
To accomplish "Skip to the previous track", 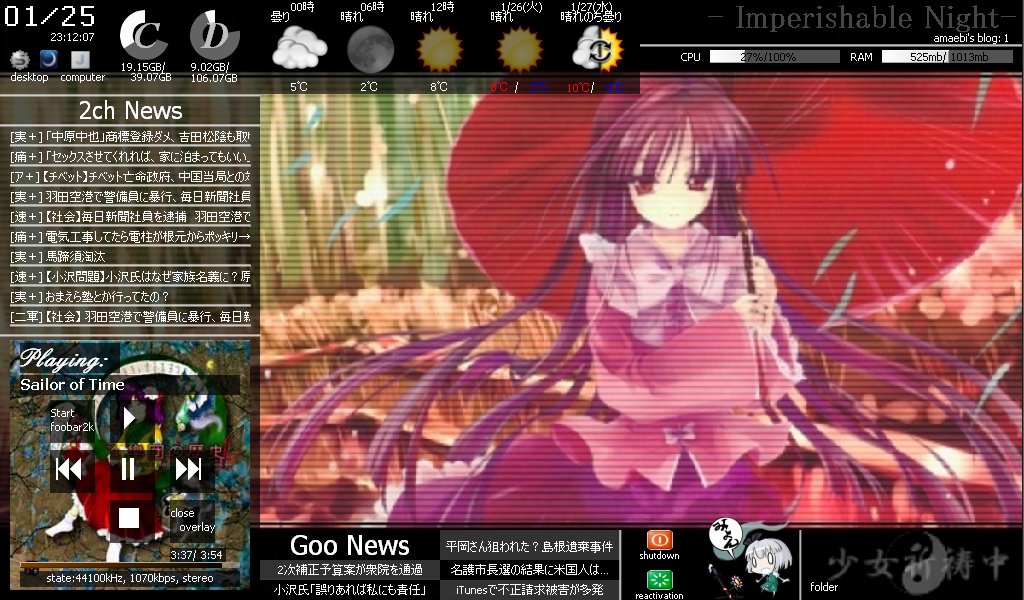I will (x=69, y=469).
